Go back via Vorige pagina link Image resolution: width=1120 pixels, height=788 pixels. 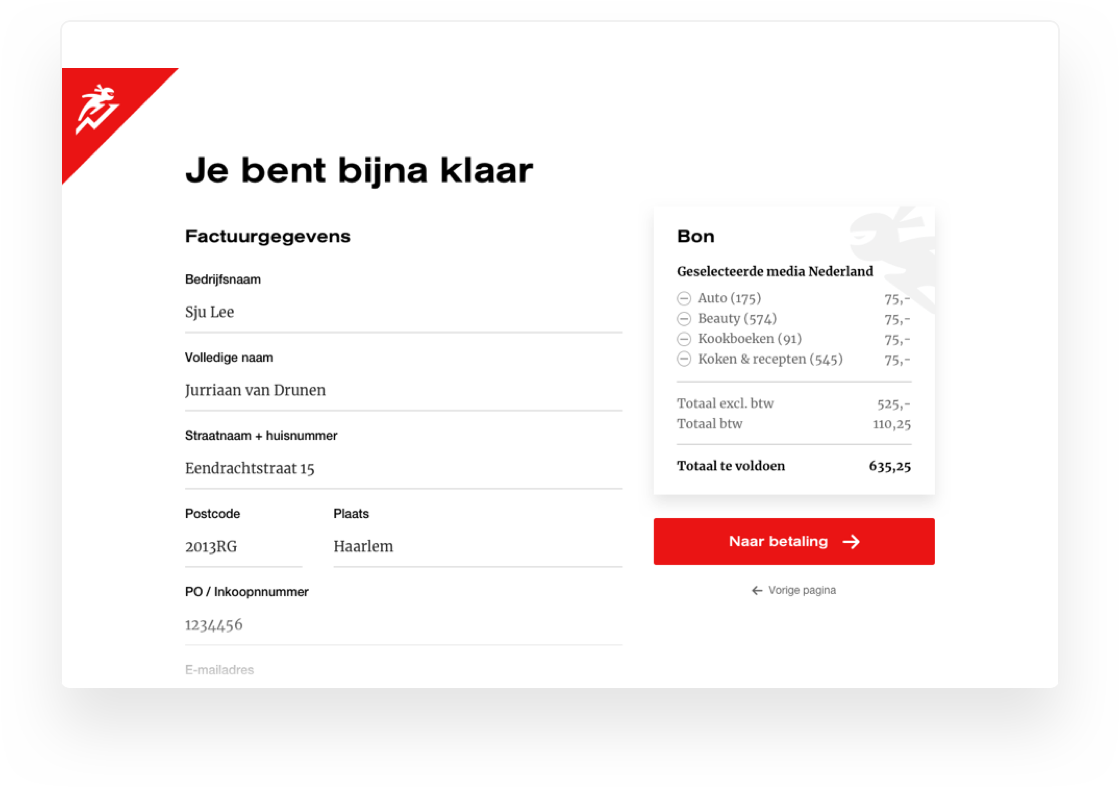[x=794, y=590]
